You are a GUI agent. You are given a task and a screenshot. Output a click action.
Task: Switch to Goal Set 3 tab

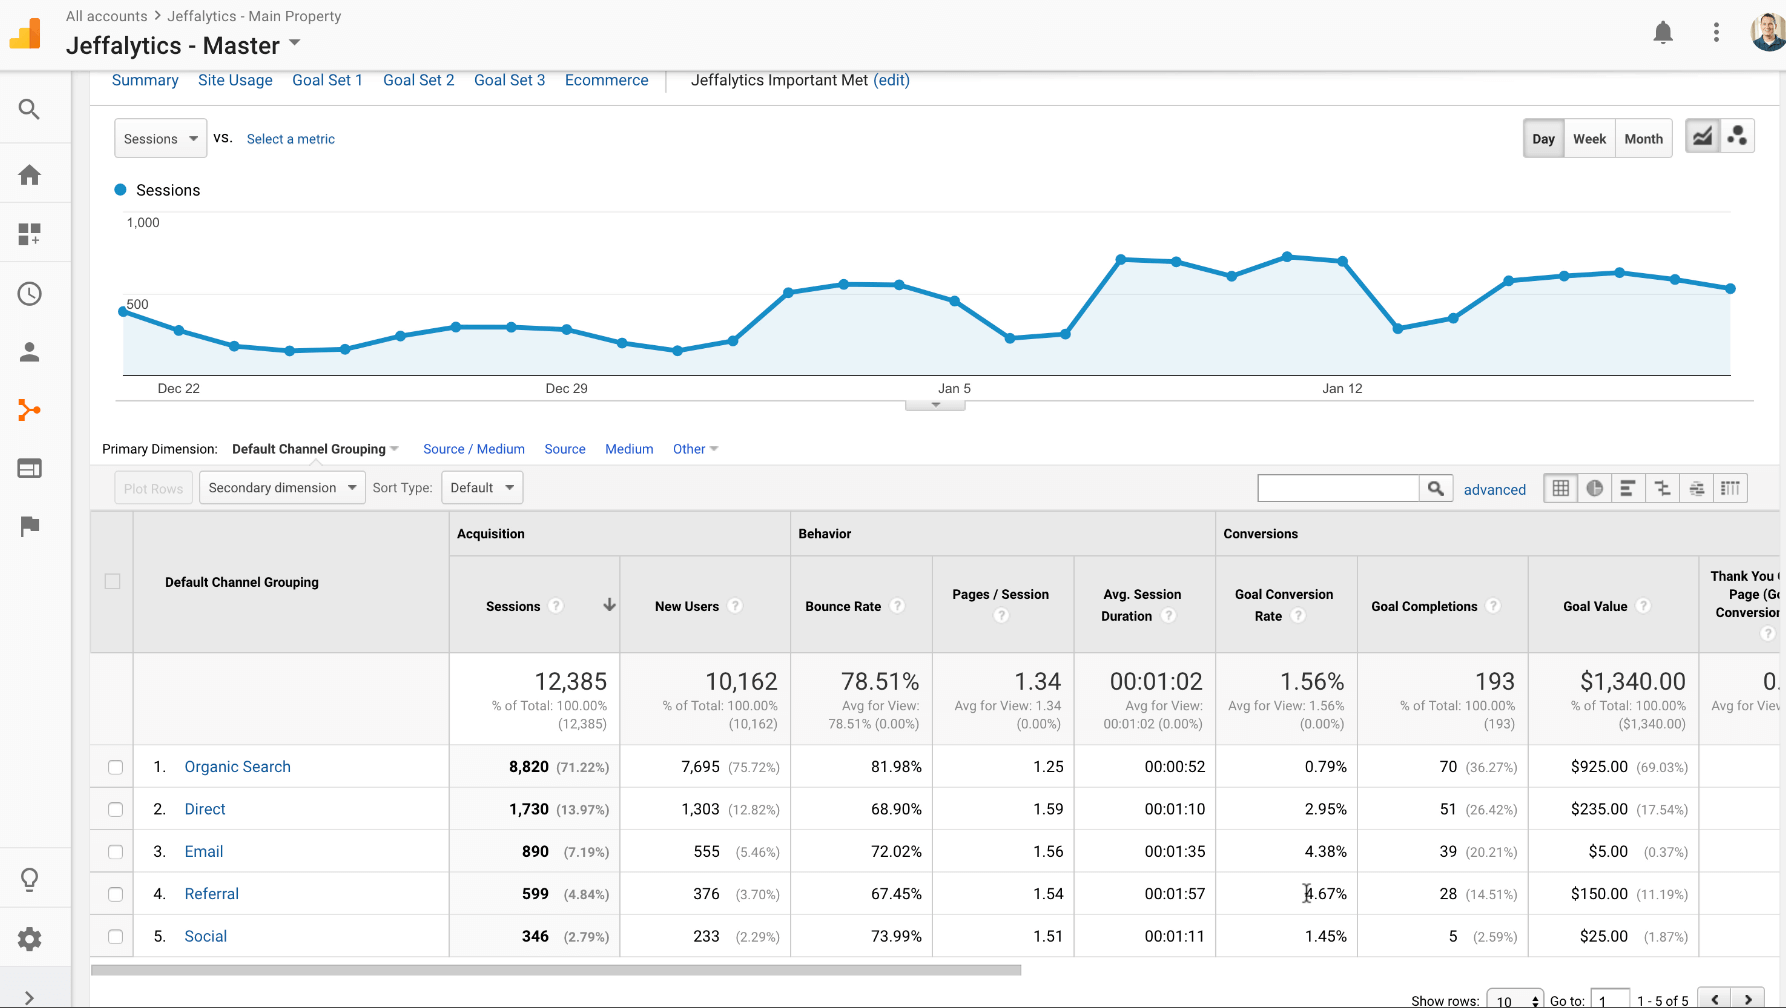(509, 80)
